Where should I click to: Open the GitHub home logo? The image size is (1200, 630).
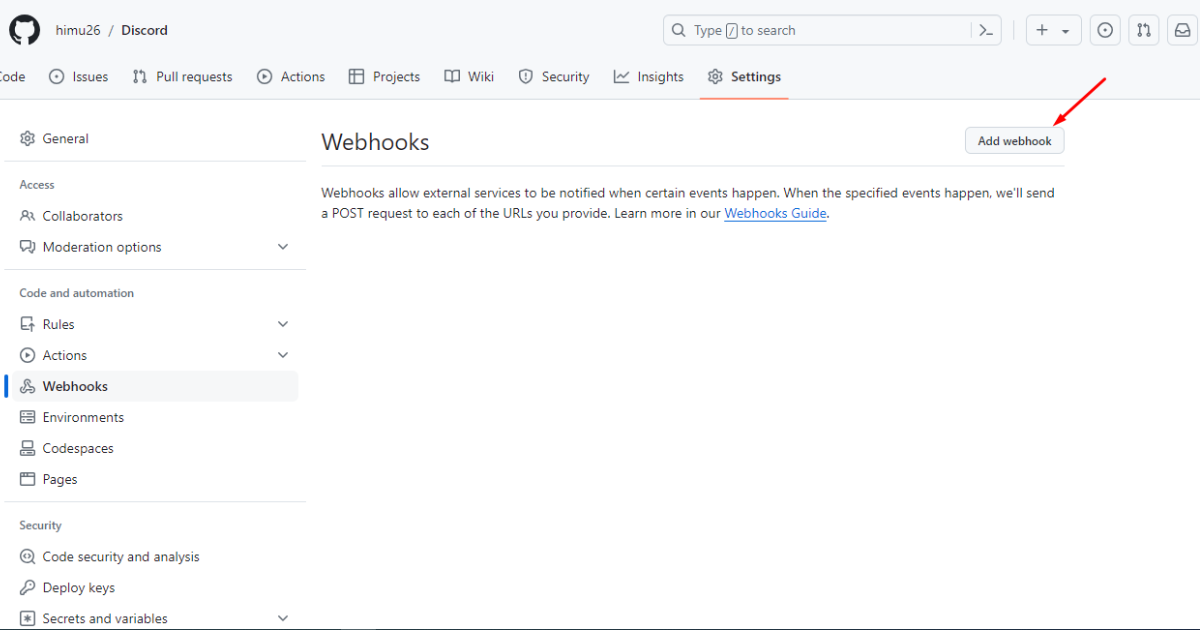(24, 30)
